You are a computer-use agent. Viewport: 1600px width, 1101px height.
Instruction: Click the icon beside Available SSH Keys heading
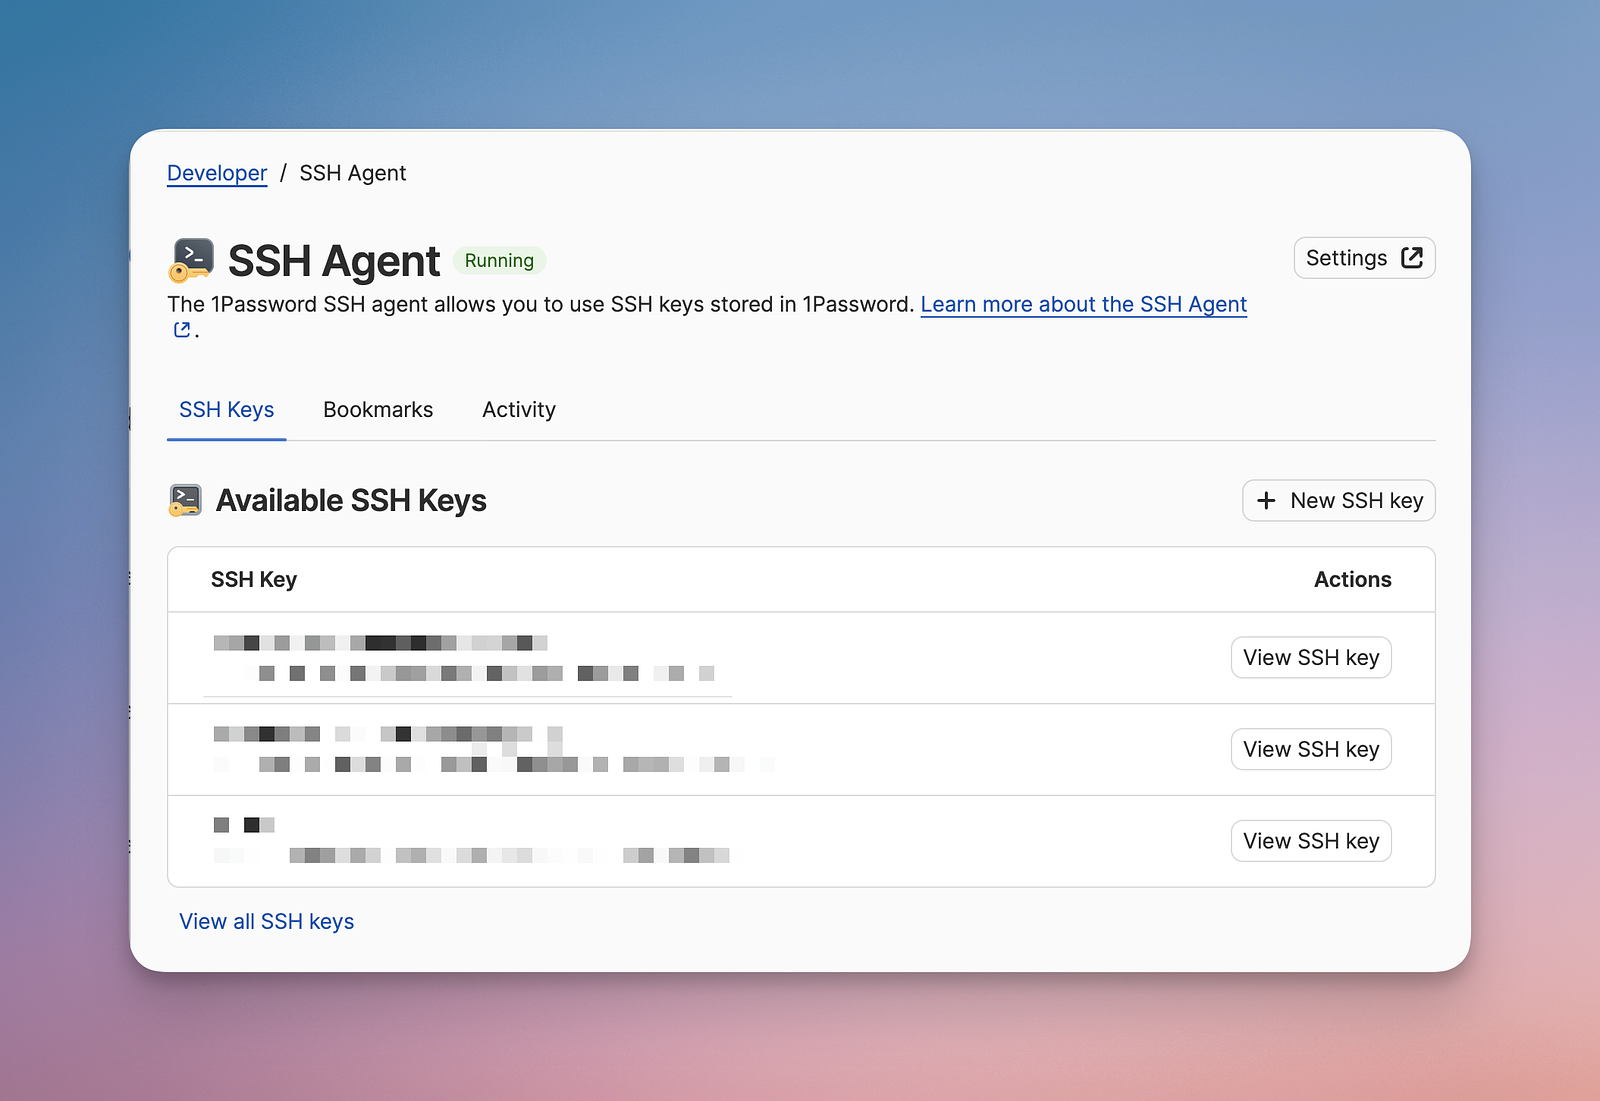(x=185, y=500)
